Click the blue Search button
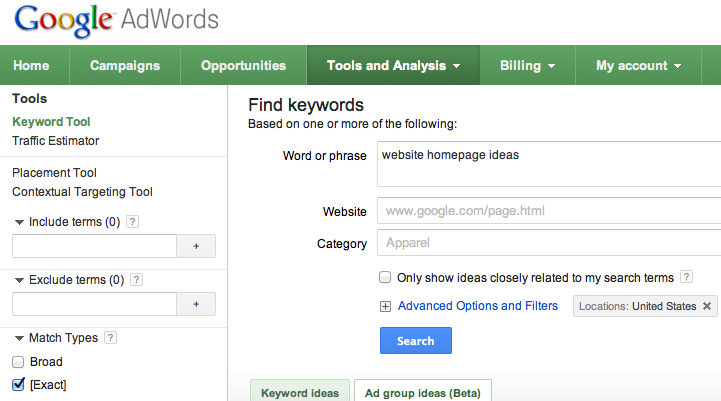Screen dimensions: 721x401 pyautogui.click(x=416, y=341)
